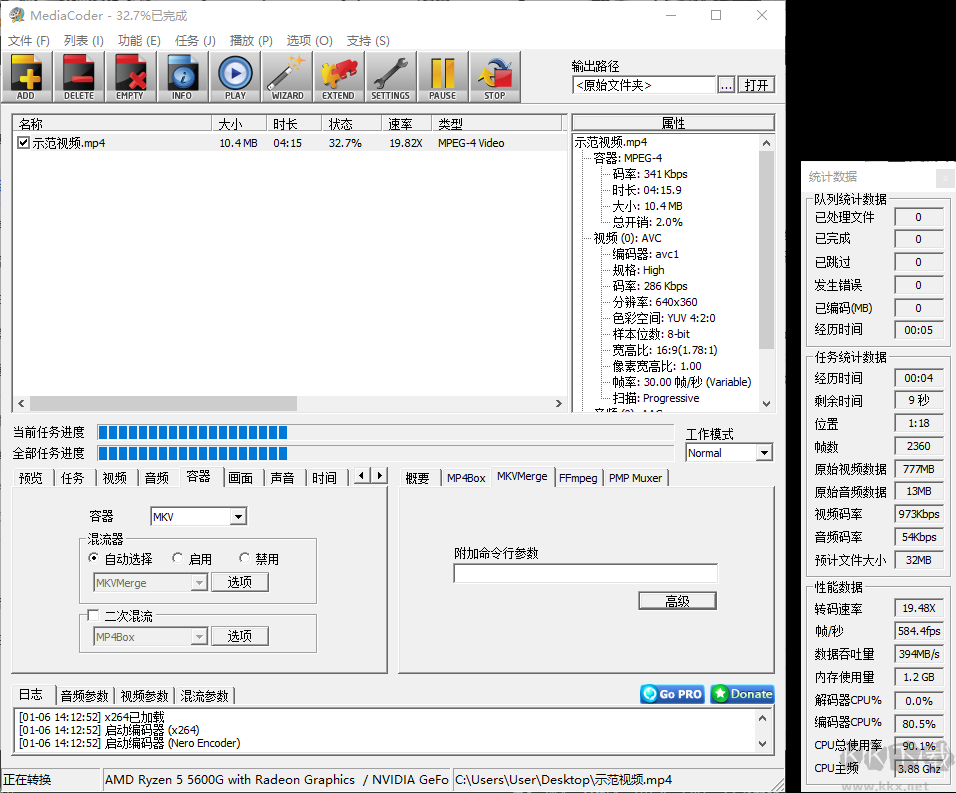Image resolution: width=956 pixels, height=793 pixels.
Task: Click the ADD icon to add files
Action: [x=26, y=77]
